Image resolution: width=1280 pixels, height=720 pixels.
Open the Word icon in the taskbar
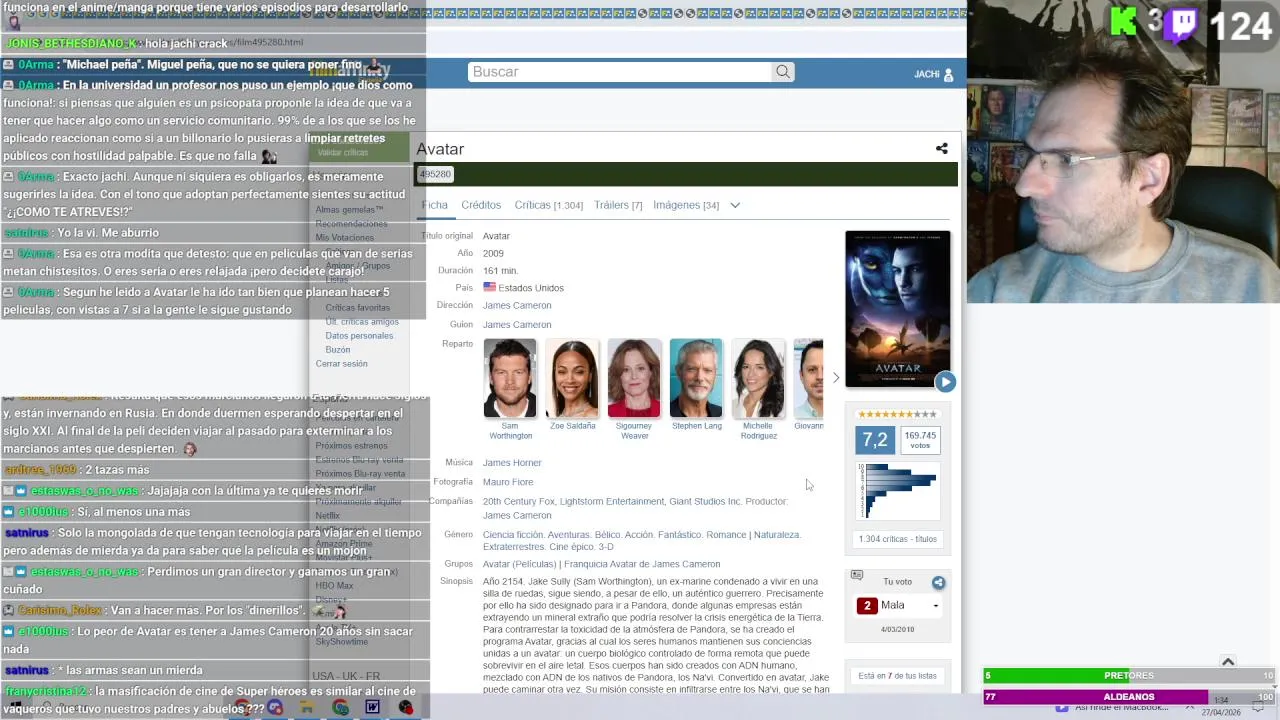[x=372, y=707]
